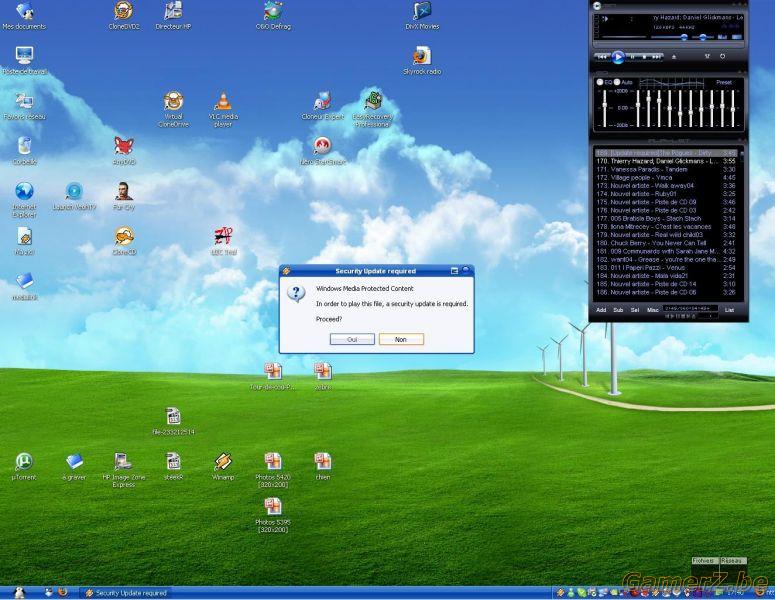775x600 pixels.
Task: Skip to the next track in player
Action: tap(656, 57)
